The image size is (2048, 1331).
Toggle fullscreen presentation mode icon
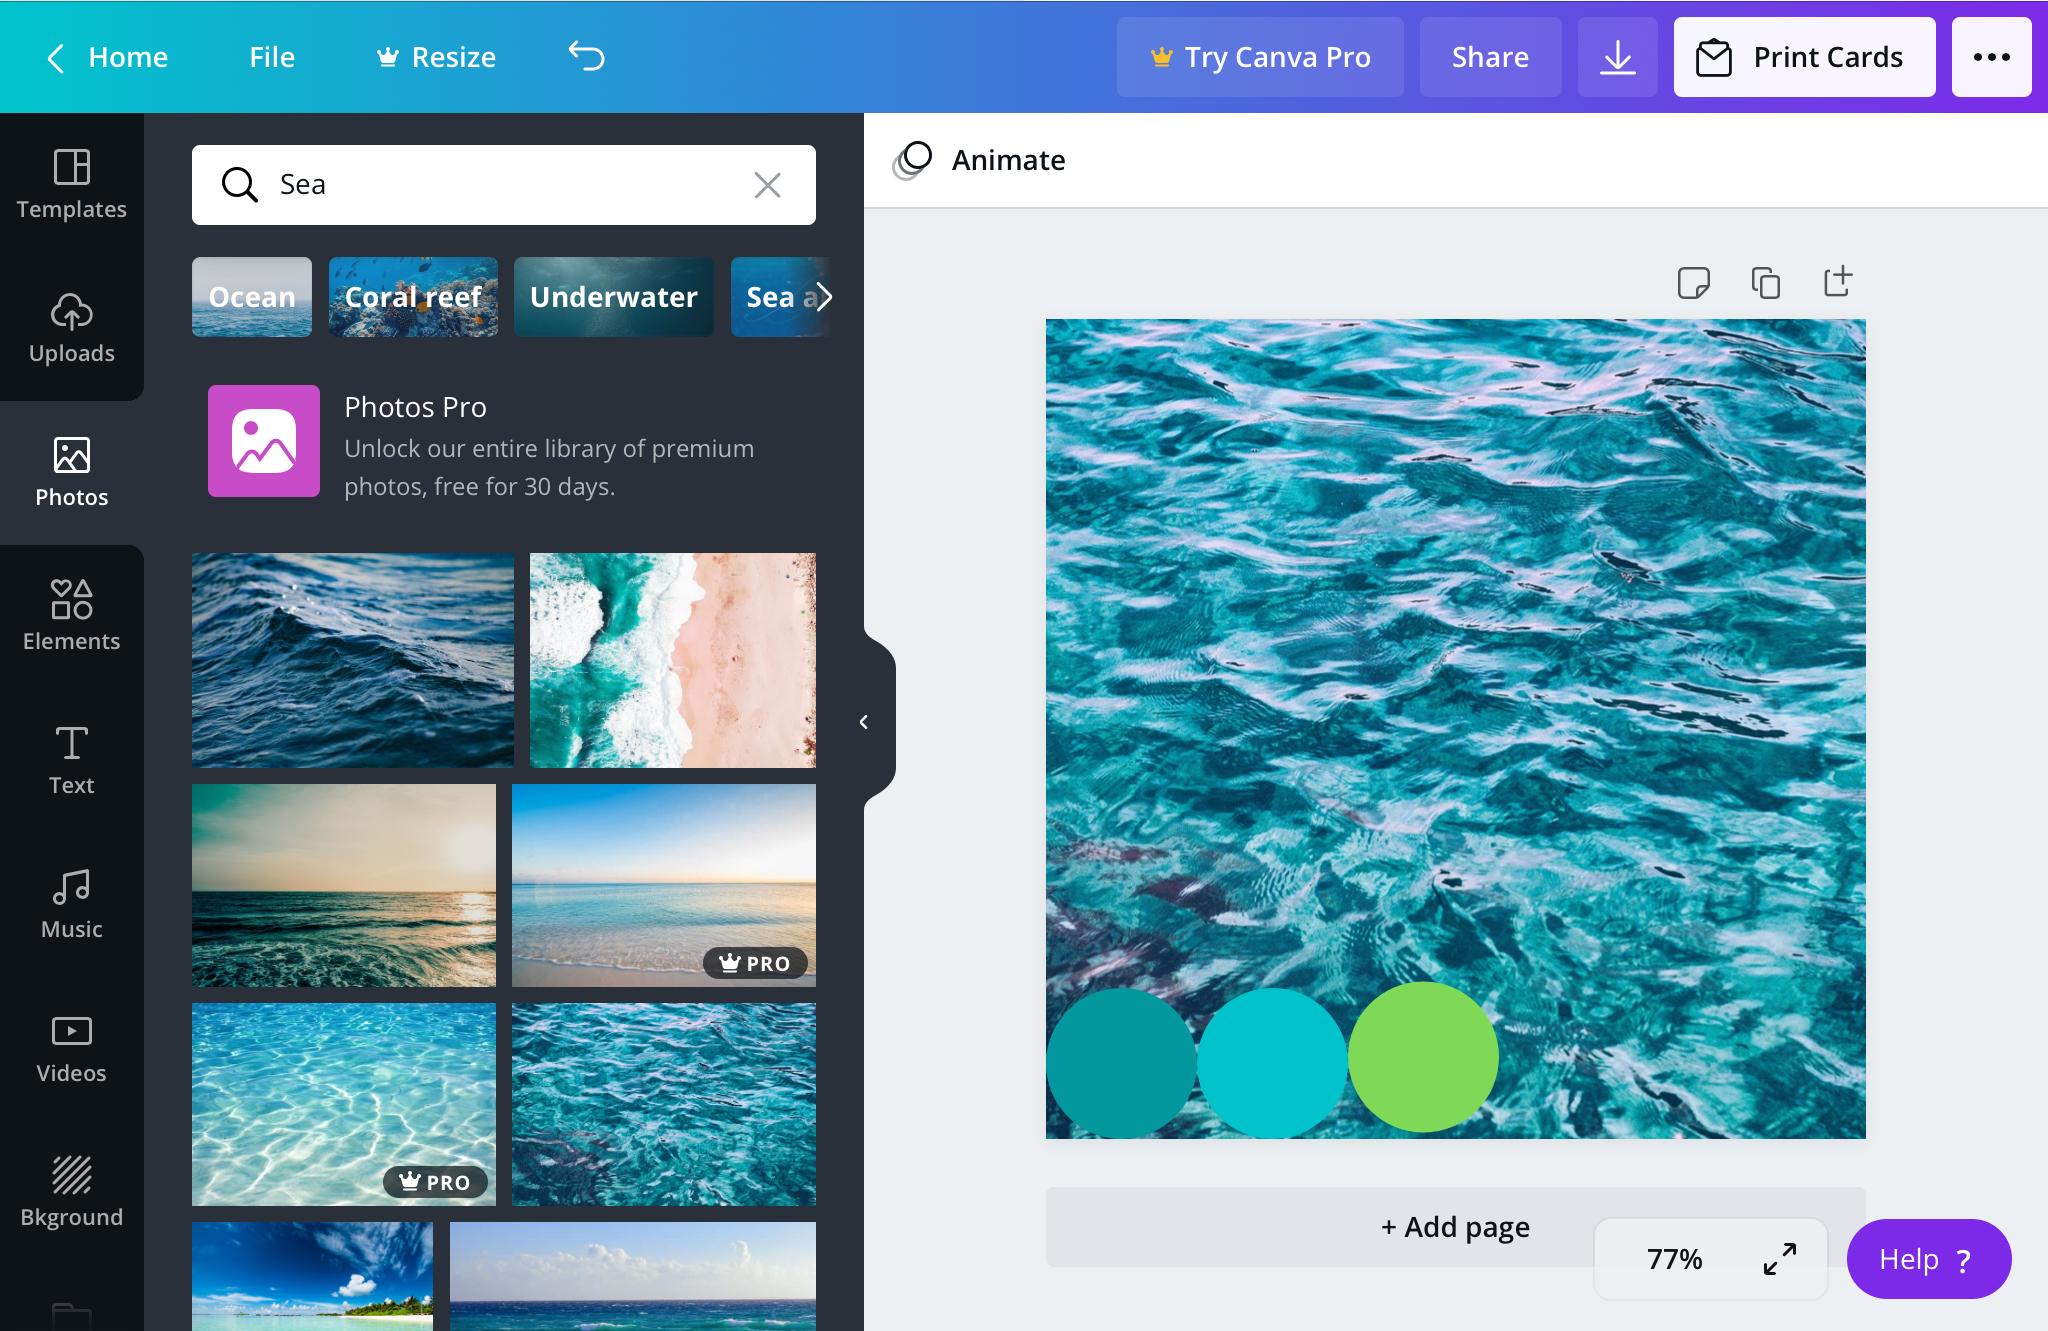tap(1779, 1259)
